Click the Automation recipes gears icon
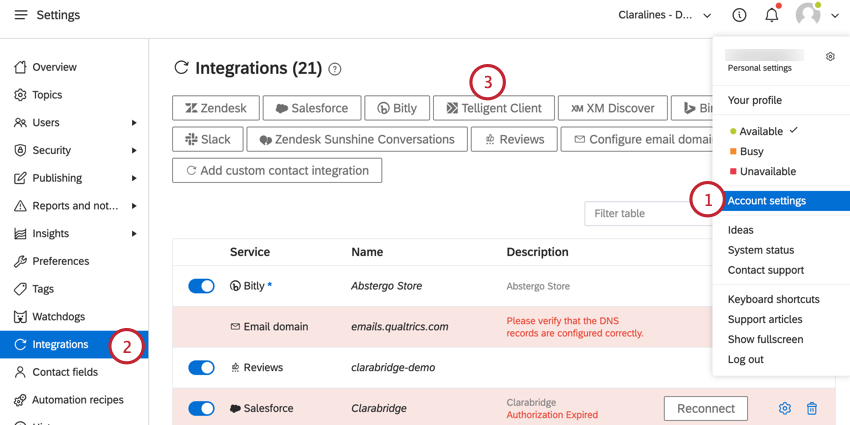Viewport: 850px width, 425px height. pos(20,400)
